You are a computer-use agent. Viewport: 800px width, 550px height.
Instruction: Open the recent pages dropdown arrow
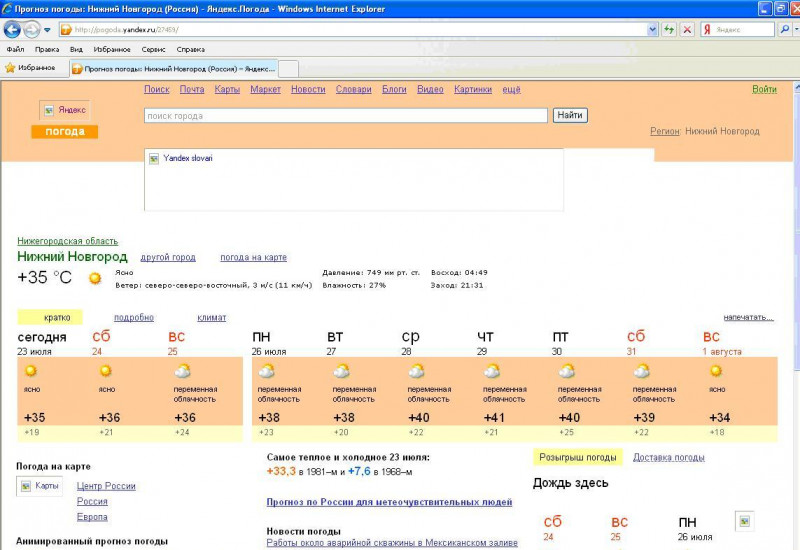pyautogui.click(x=47, y=30)
